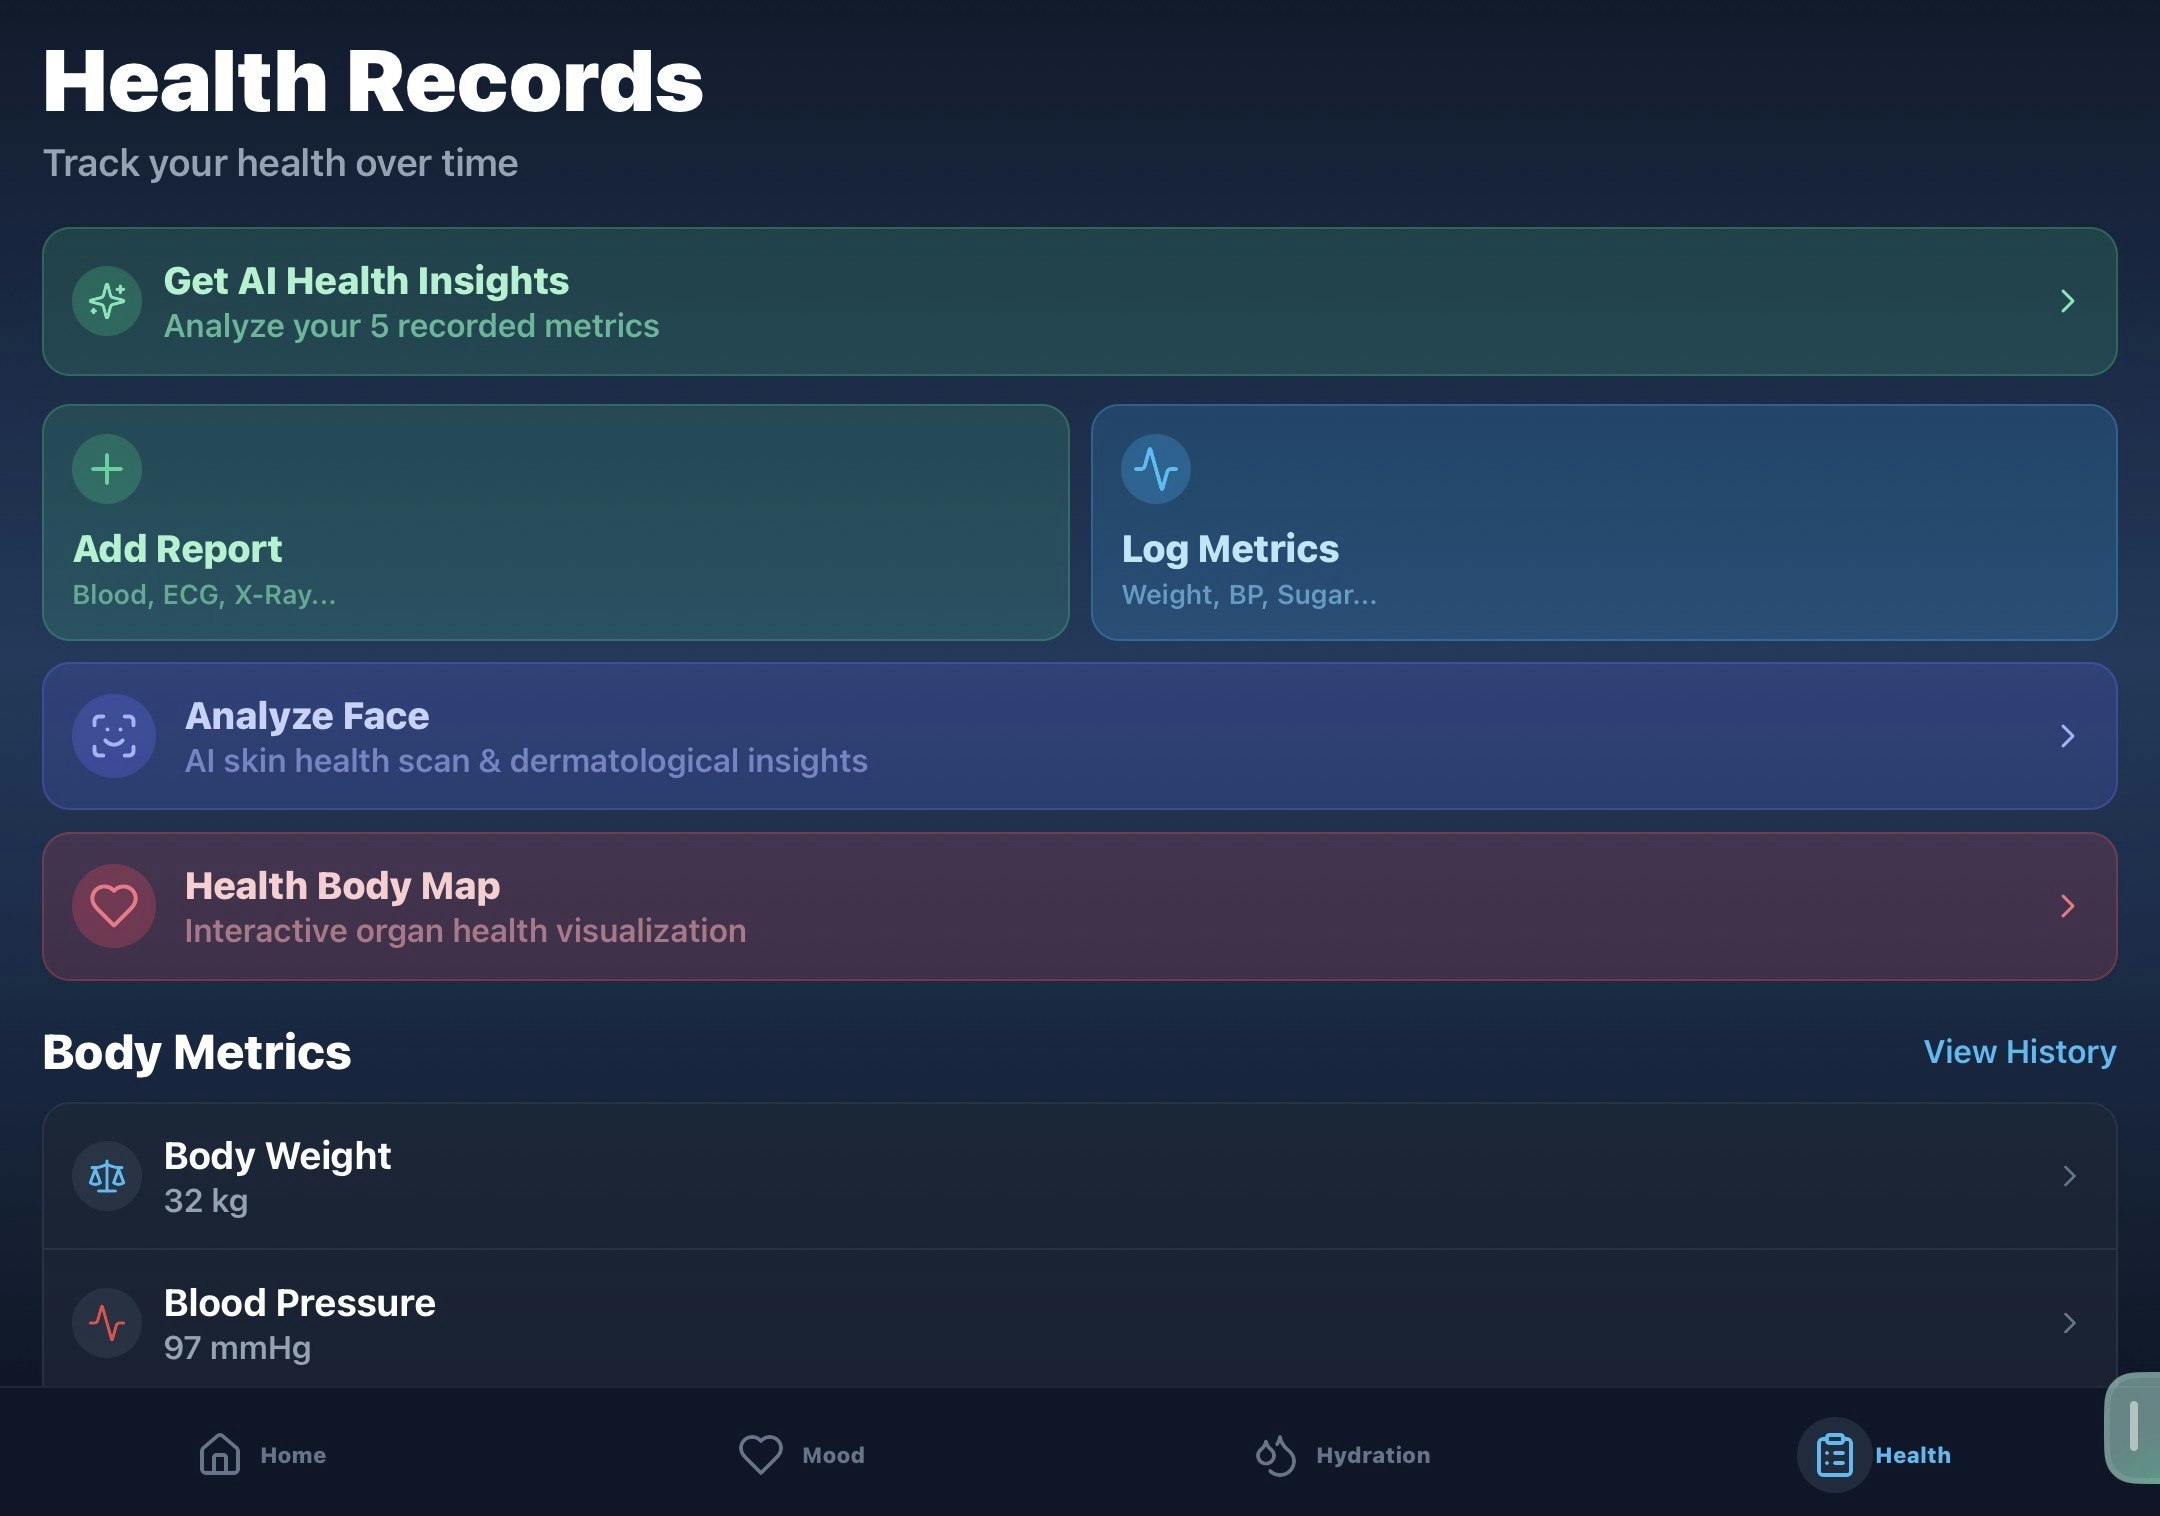This screenshot has height=1516, width=2160.
Task: Switch to the Home tab
Action: (263, 1455)
